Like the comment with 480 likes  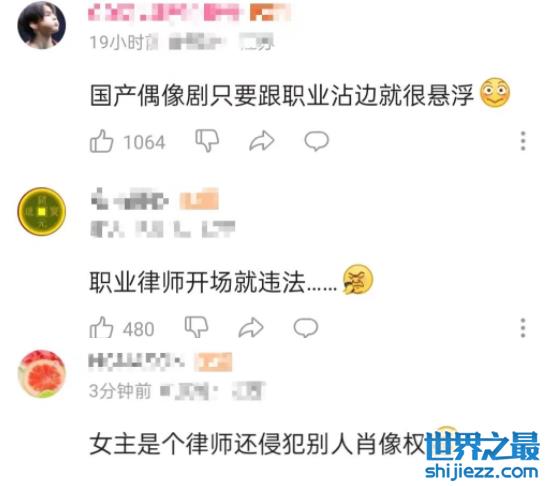click(101, 327)
